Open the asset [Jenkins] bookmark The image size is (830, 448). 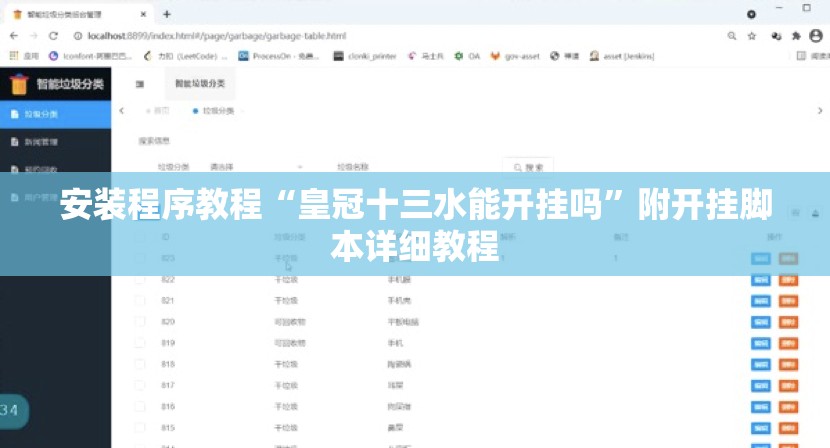(622, 56)
